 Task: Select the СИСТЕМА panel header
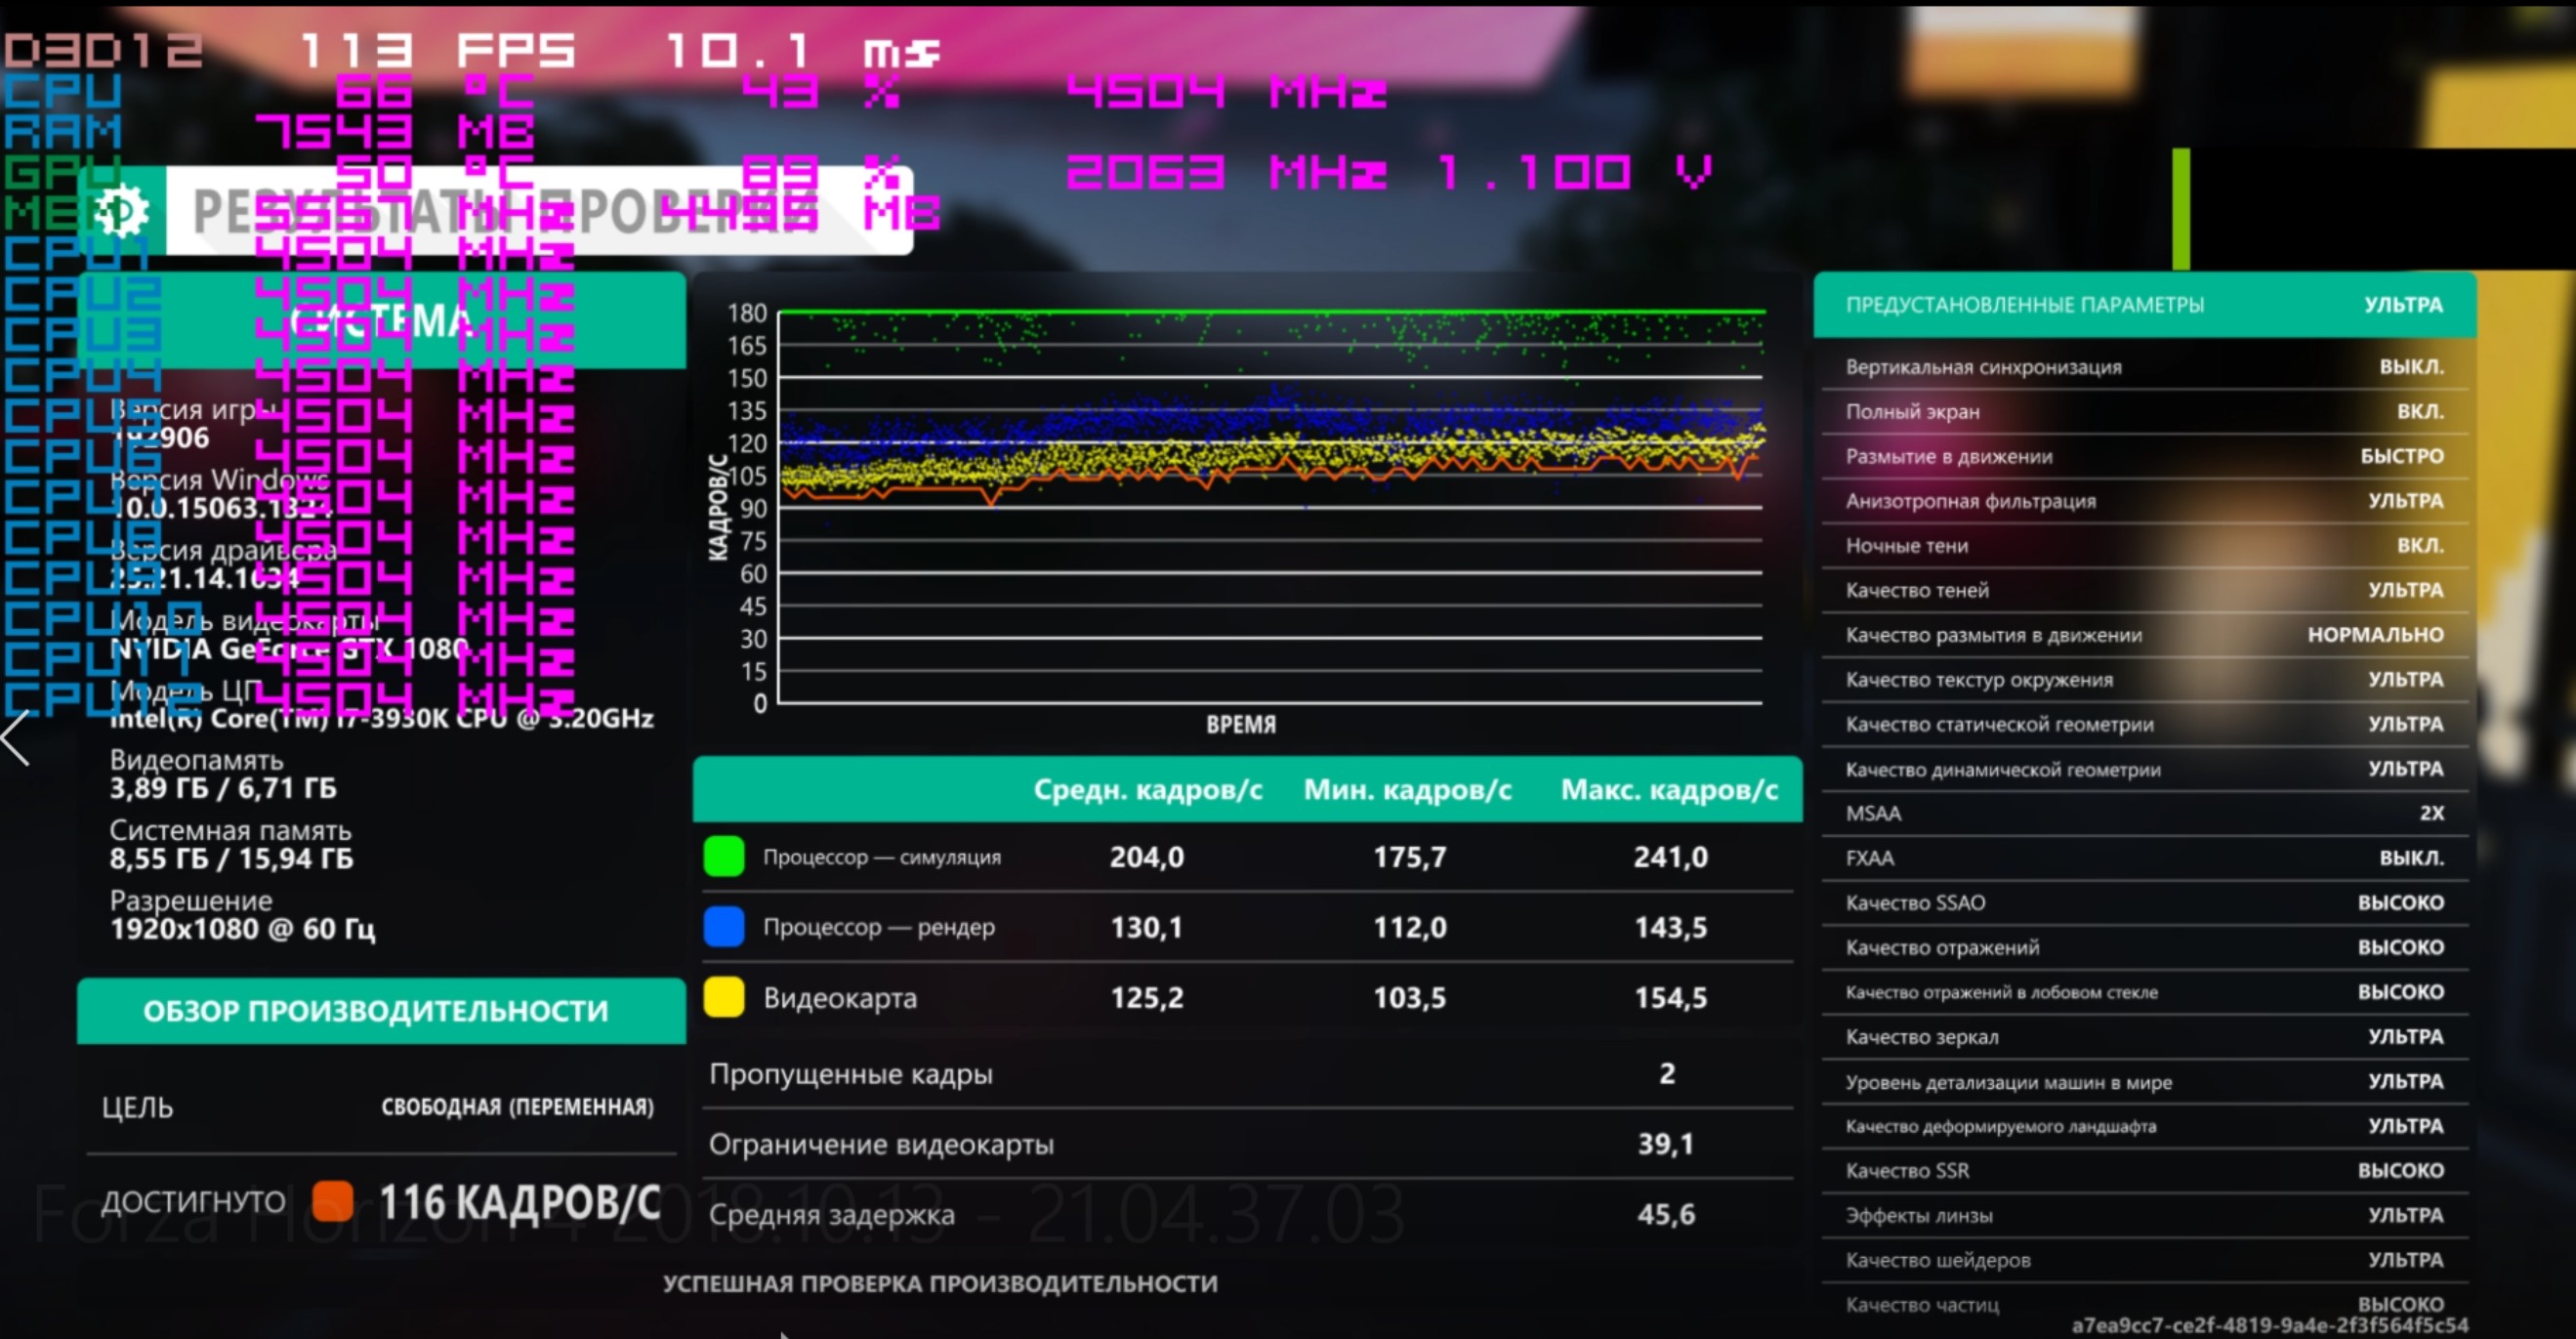(380, 320)
